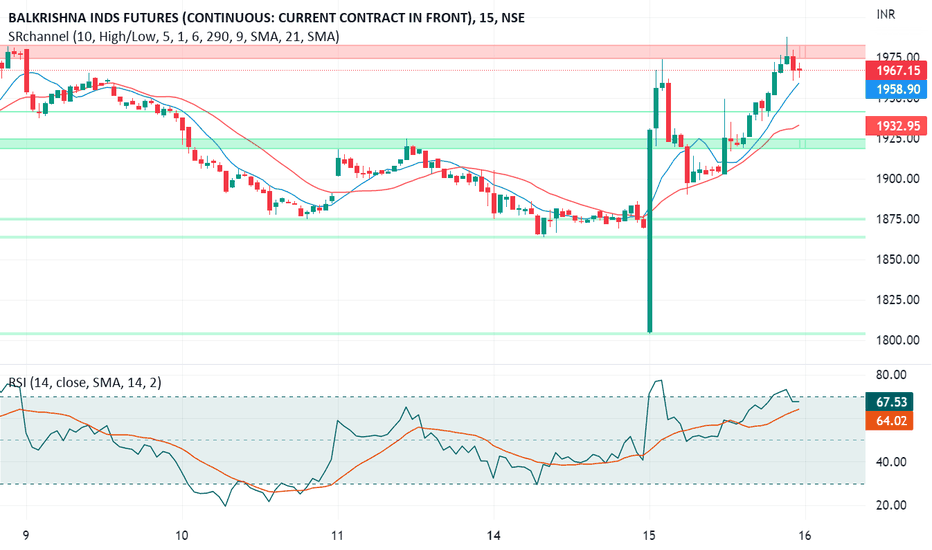Screen dimensions: 932x550
Task: Click date label 16 on time axis
Action: [805, 536]
